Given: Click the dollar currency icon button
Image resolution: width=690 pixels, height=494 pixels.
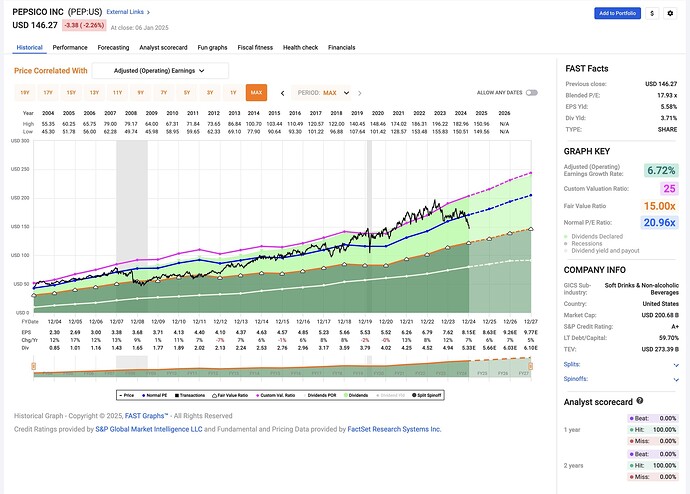Looking at the screenshot, I should [652, 13].
